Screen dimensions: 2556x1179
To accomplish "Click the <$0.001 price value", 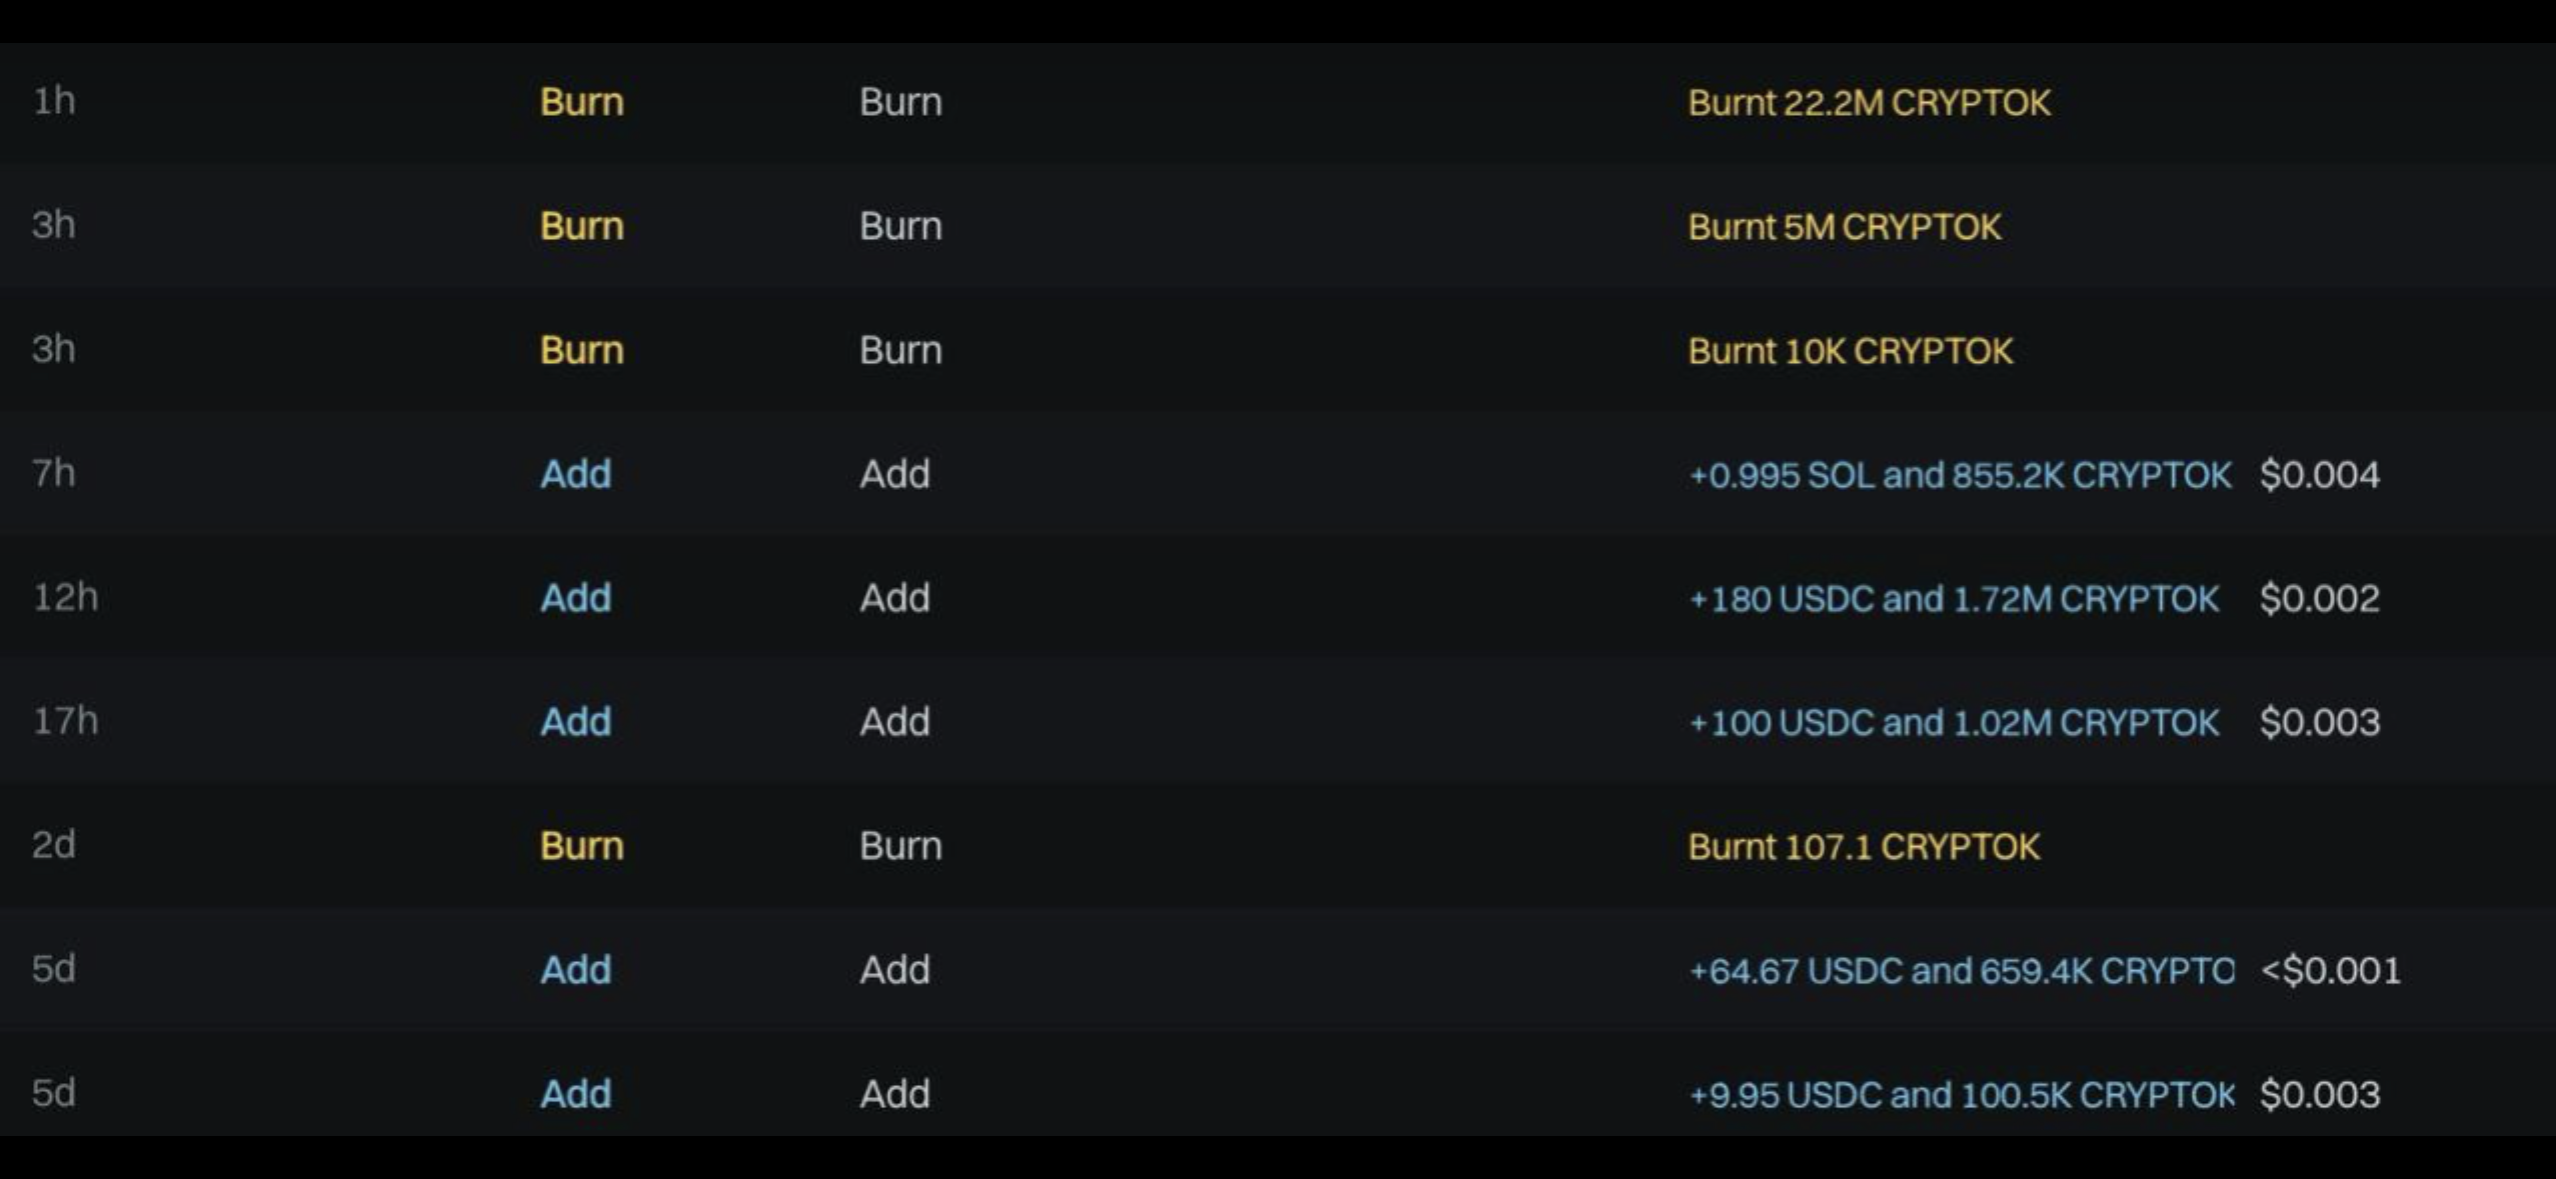I will pos(2330,971).
